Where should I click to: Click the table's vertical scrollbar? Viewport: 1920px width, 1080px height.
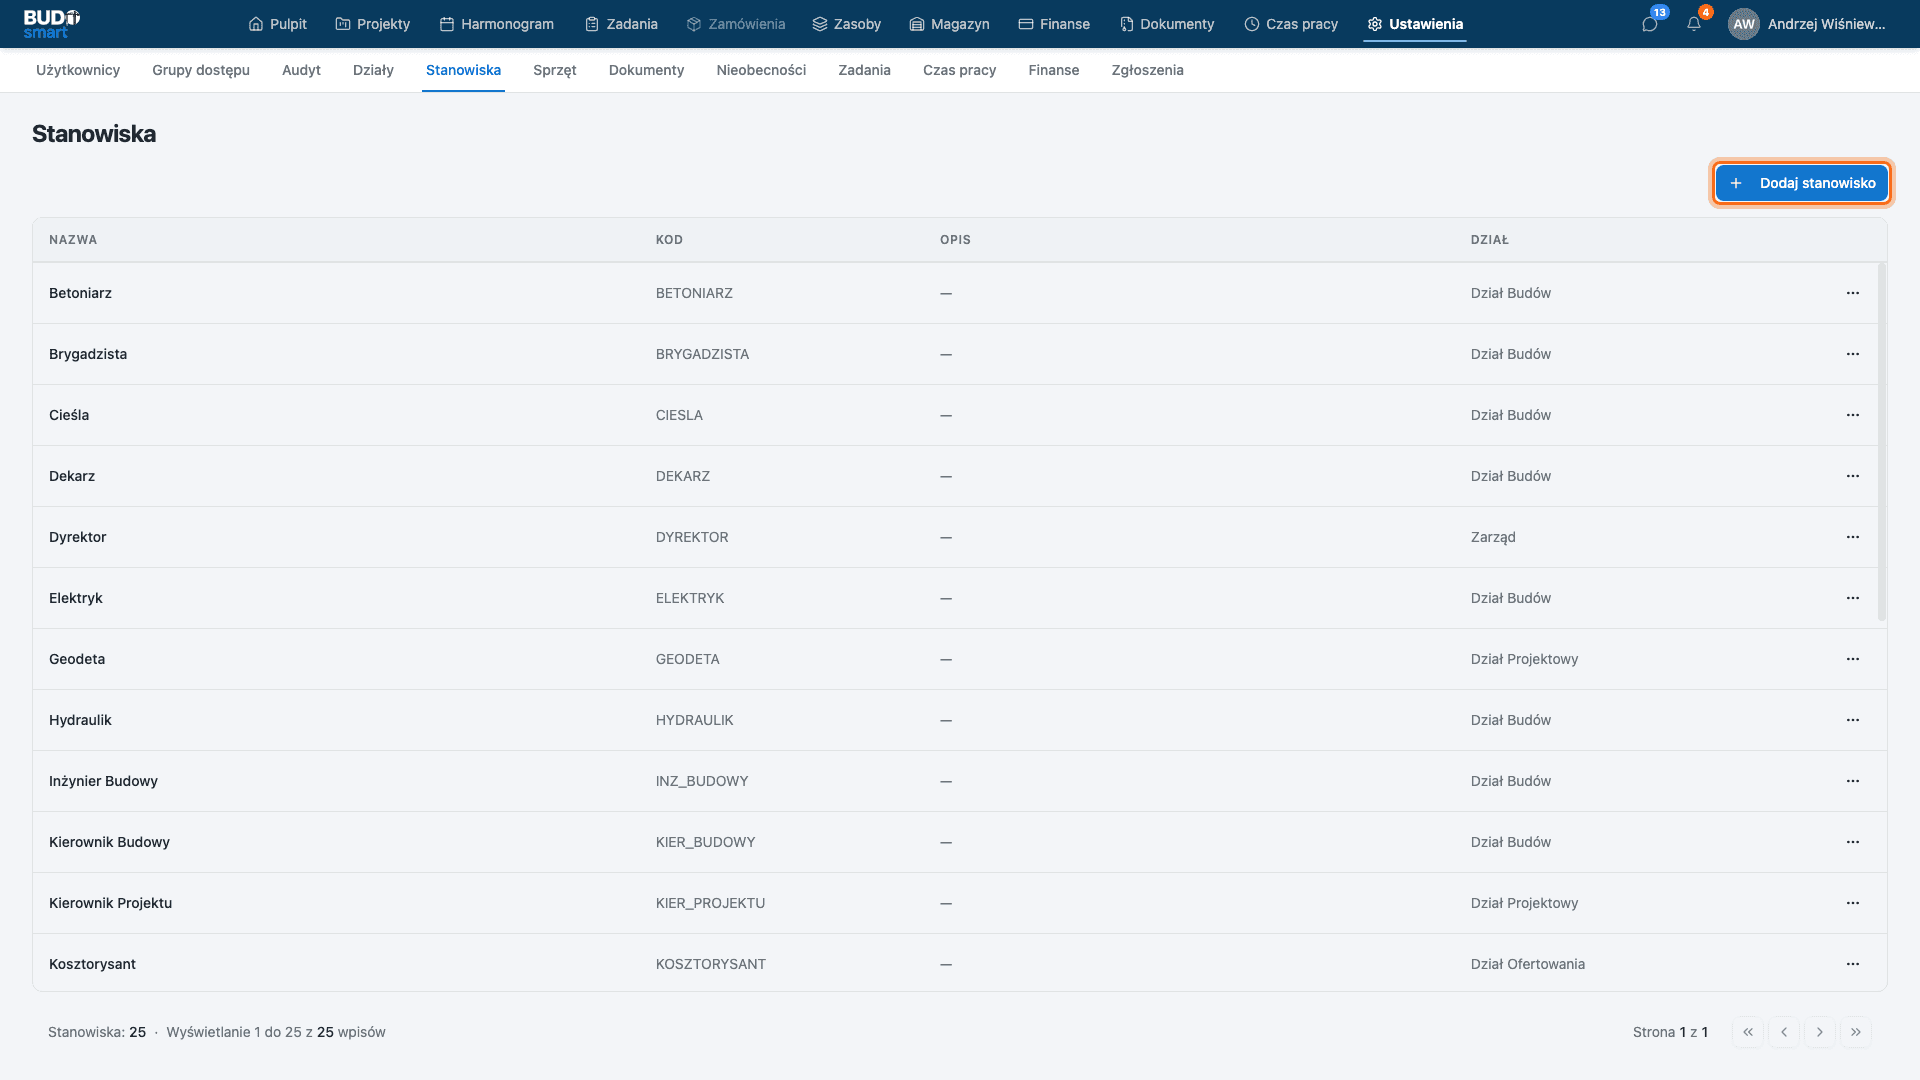tap(1881, 441)
